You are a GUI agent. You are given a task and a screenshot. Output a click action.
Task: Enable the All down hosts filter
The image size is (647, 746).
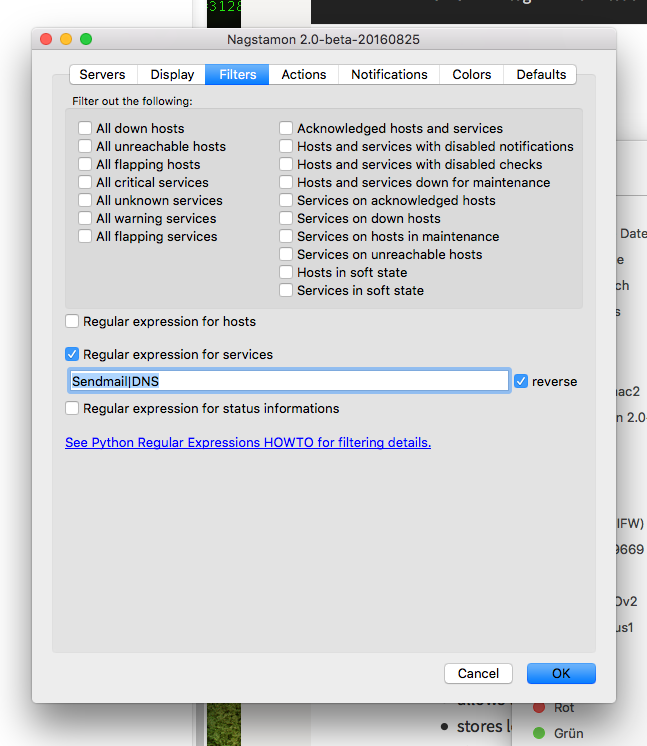pyautogui.click(x=86, y=129)
